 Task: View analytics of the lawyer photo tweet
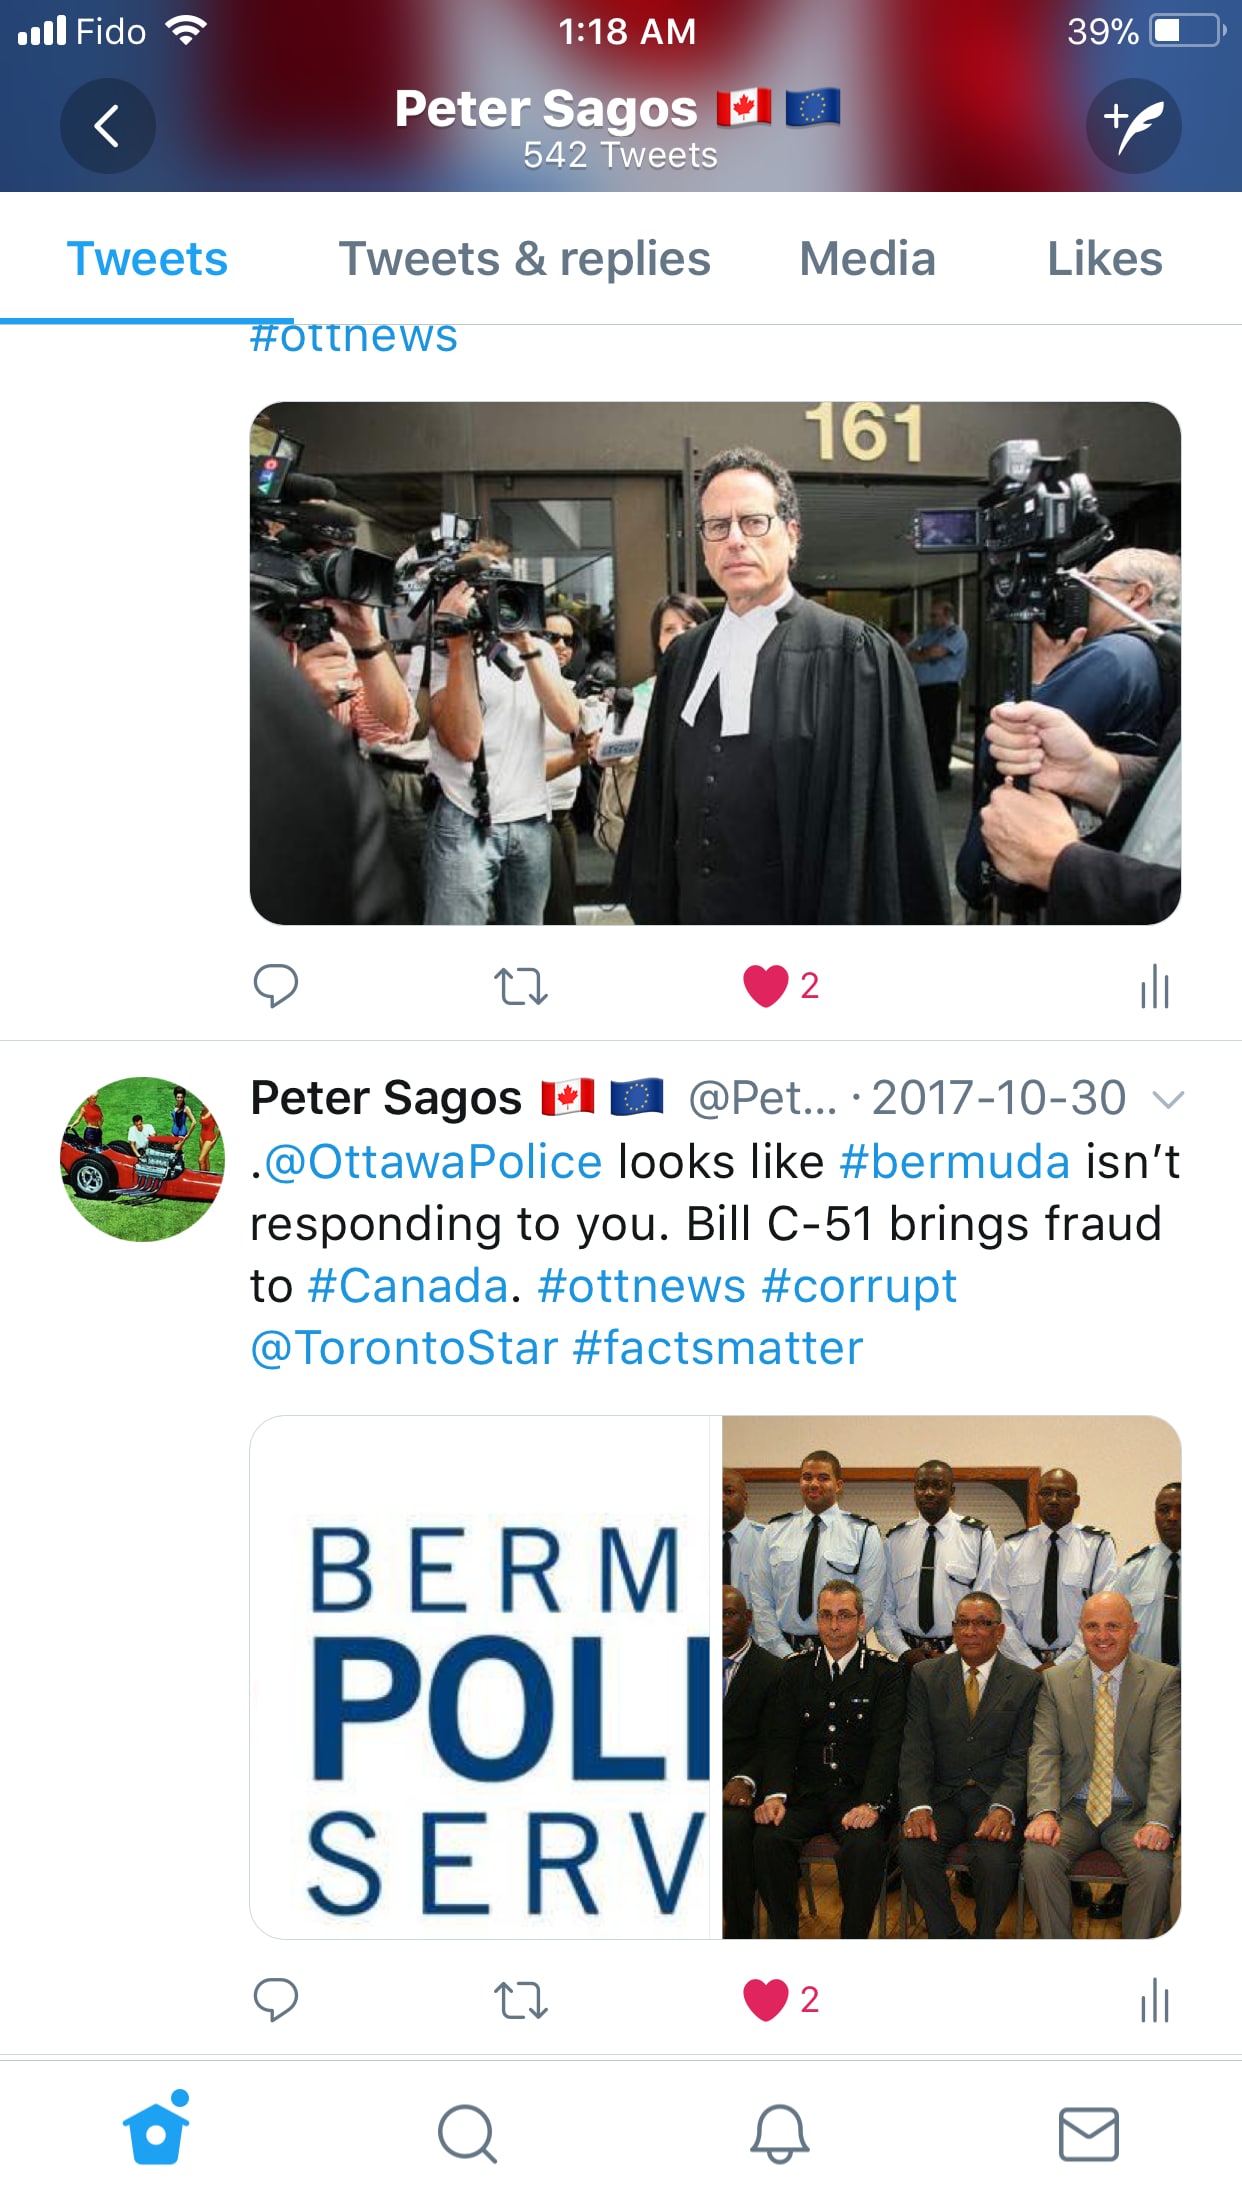click(x=1155, y=986)
